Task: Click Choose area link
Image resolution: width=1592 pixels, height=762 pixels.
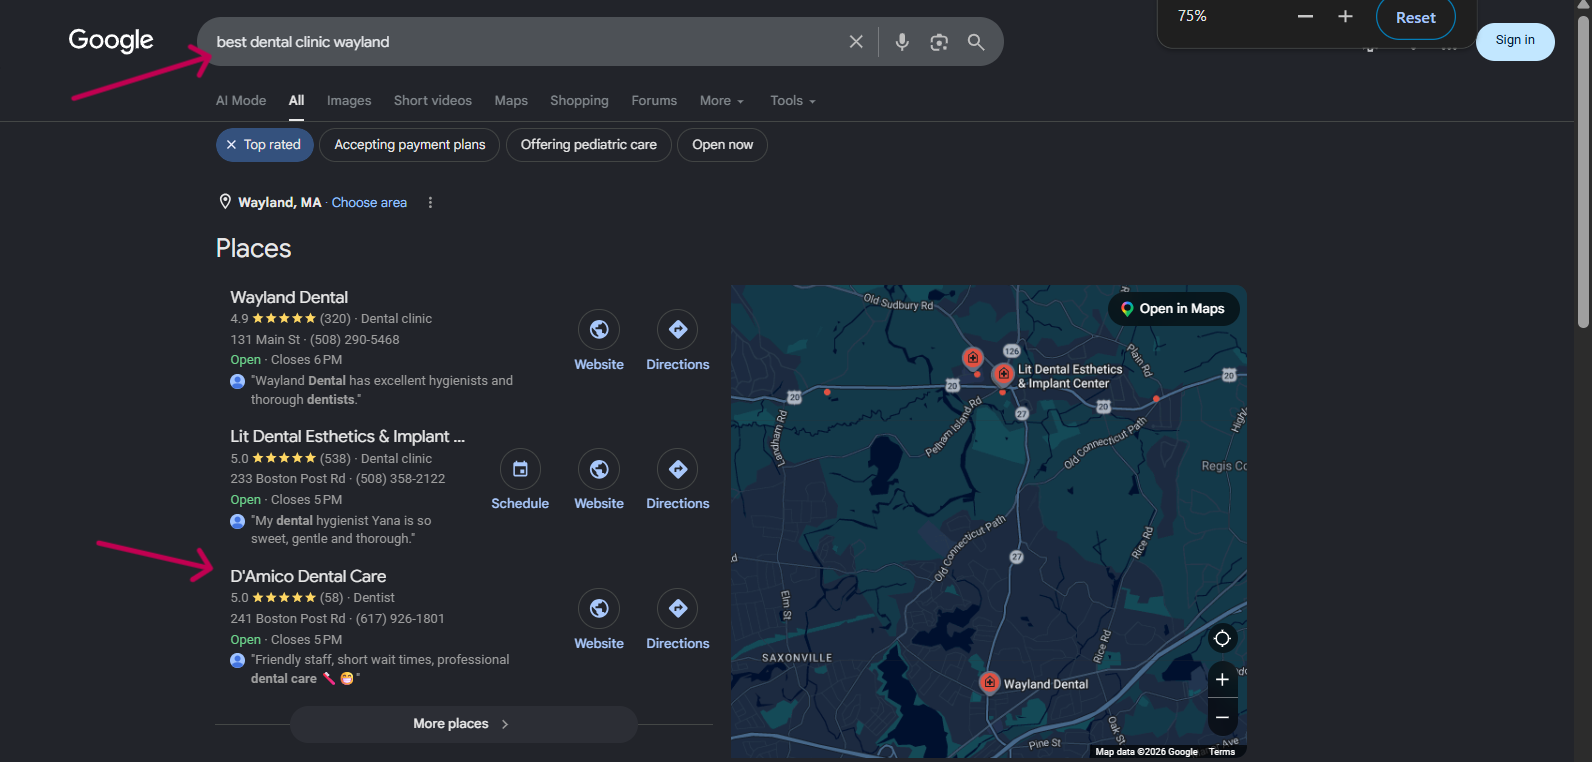Action: tap(369, 202)
